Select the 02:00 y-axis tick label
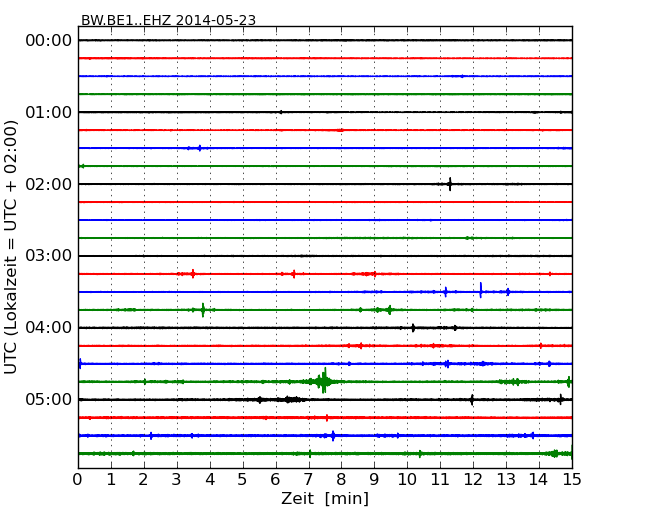The height and width of the screenshot is (520, 650). tap(49, 184)
